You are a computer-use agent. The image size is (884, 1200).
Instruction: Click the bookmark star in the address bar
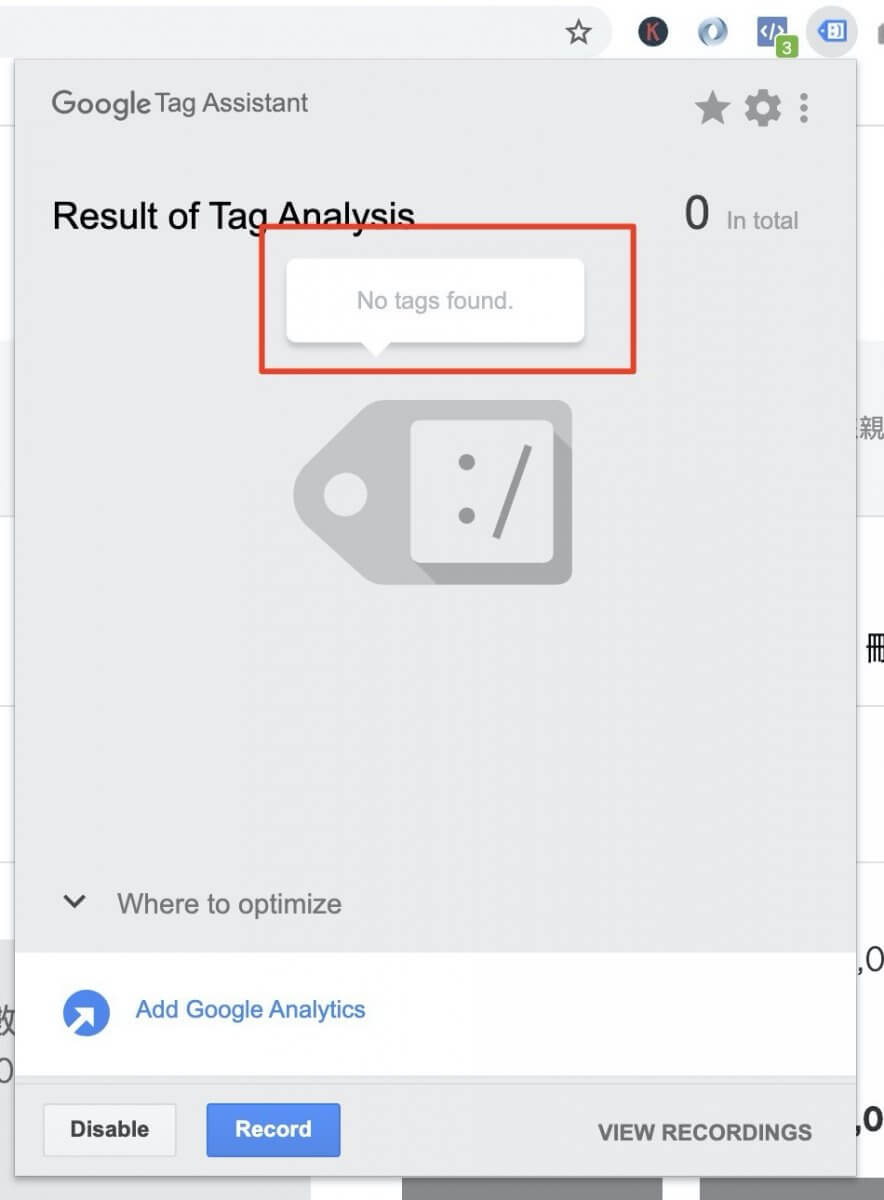pyautogui.click(x=579, y=32)
